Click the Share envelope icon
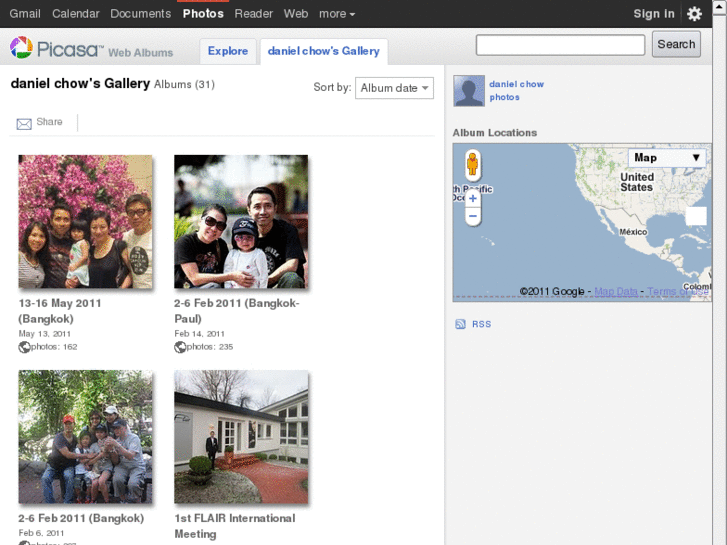Viewport: 727px width, 545px height. tap(24, 123)
